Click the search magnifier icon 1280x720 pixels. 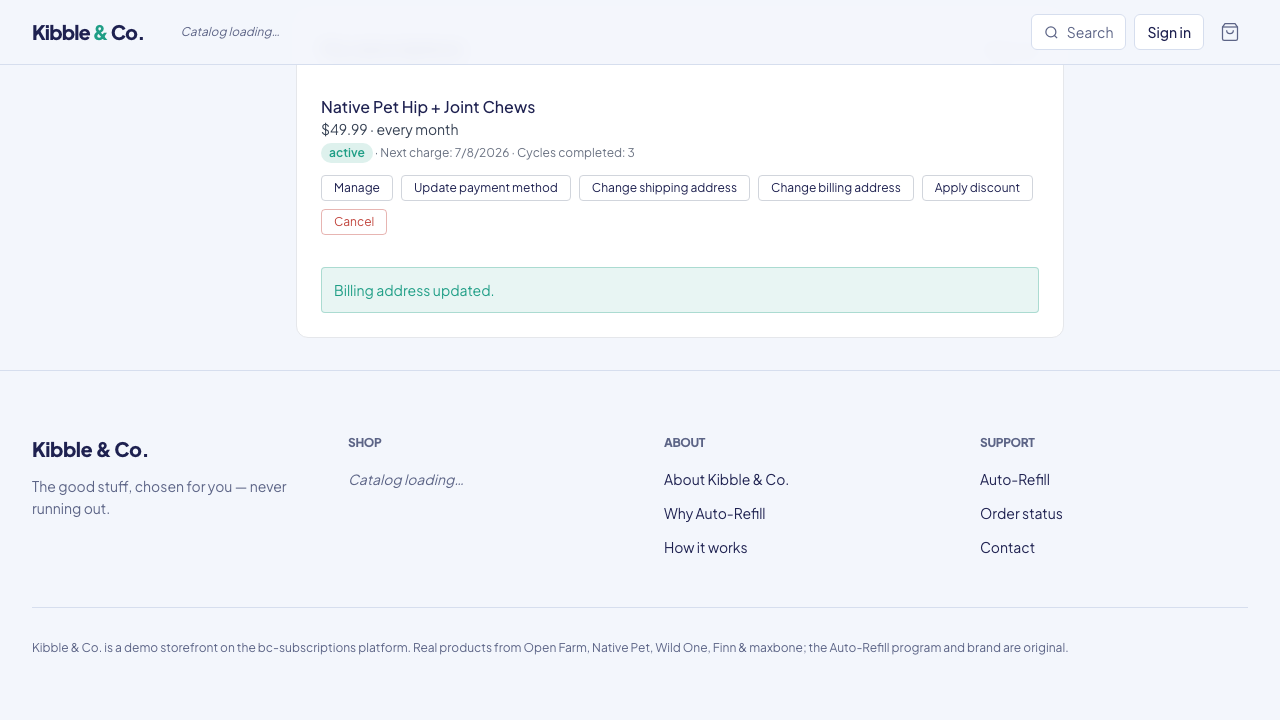1051,32
